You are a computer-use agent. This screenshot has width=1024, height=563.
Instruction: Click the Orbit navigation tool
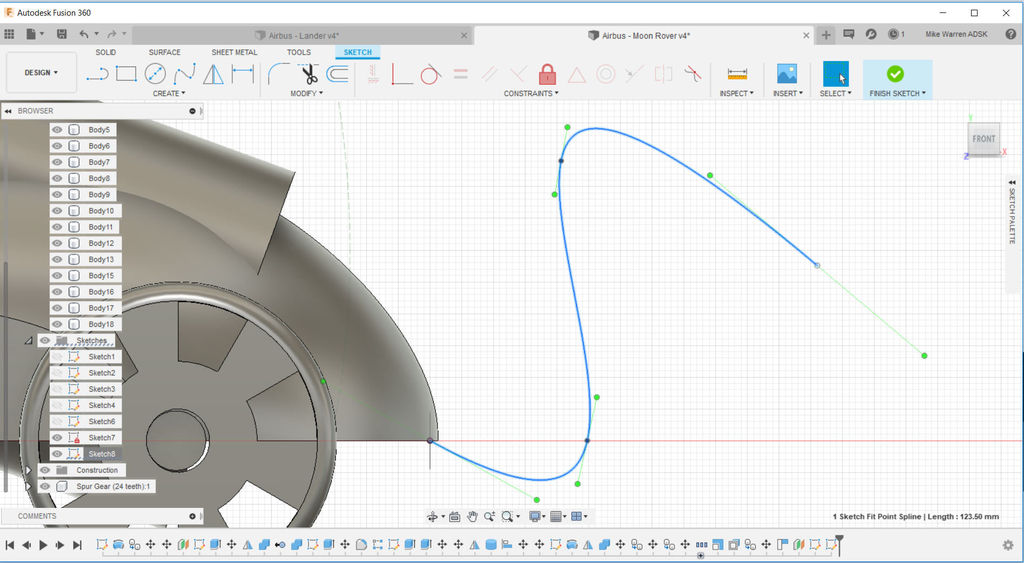pos(432,517)
